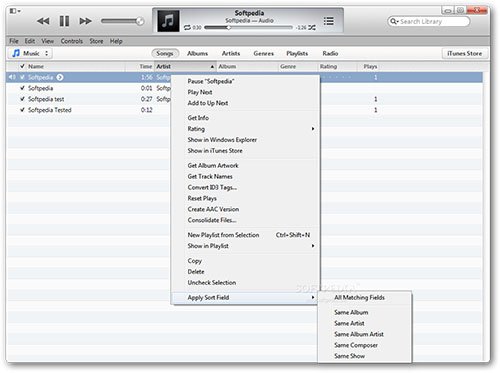This screenshot has height=373, width=500.
Task: Uncheck the playing Softpedia song checkbox
Action: 22,77
